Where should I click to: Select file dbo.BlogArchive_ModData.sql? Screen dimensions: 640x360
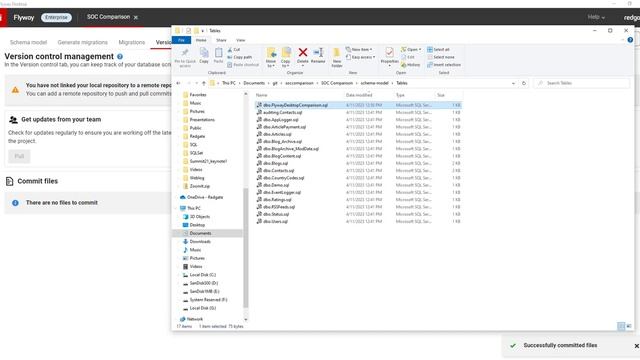pyautogui.click(x=291, y=149)
